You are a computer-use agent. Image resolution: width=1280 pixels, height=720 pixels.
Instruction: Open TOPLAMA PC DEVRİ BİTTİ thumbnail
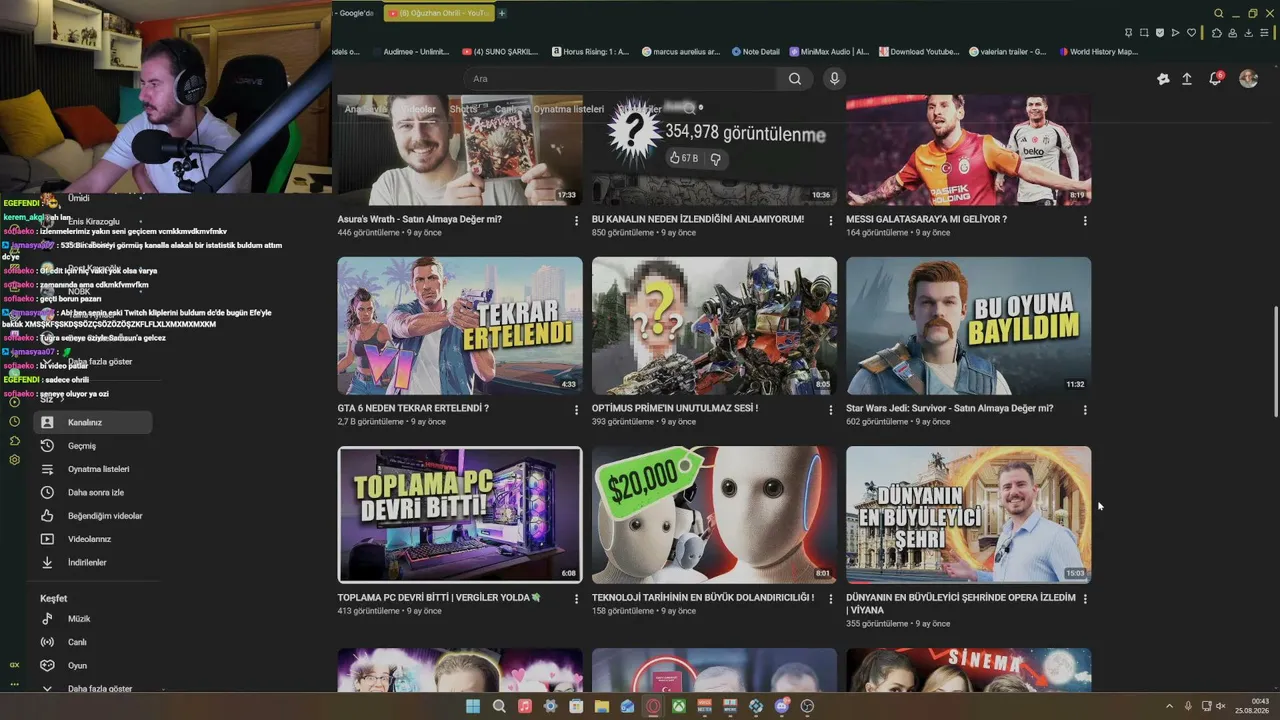point(460,515)
